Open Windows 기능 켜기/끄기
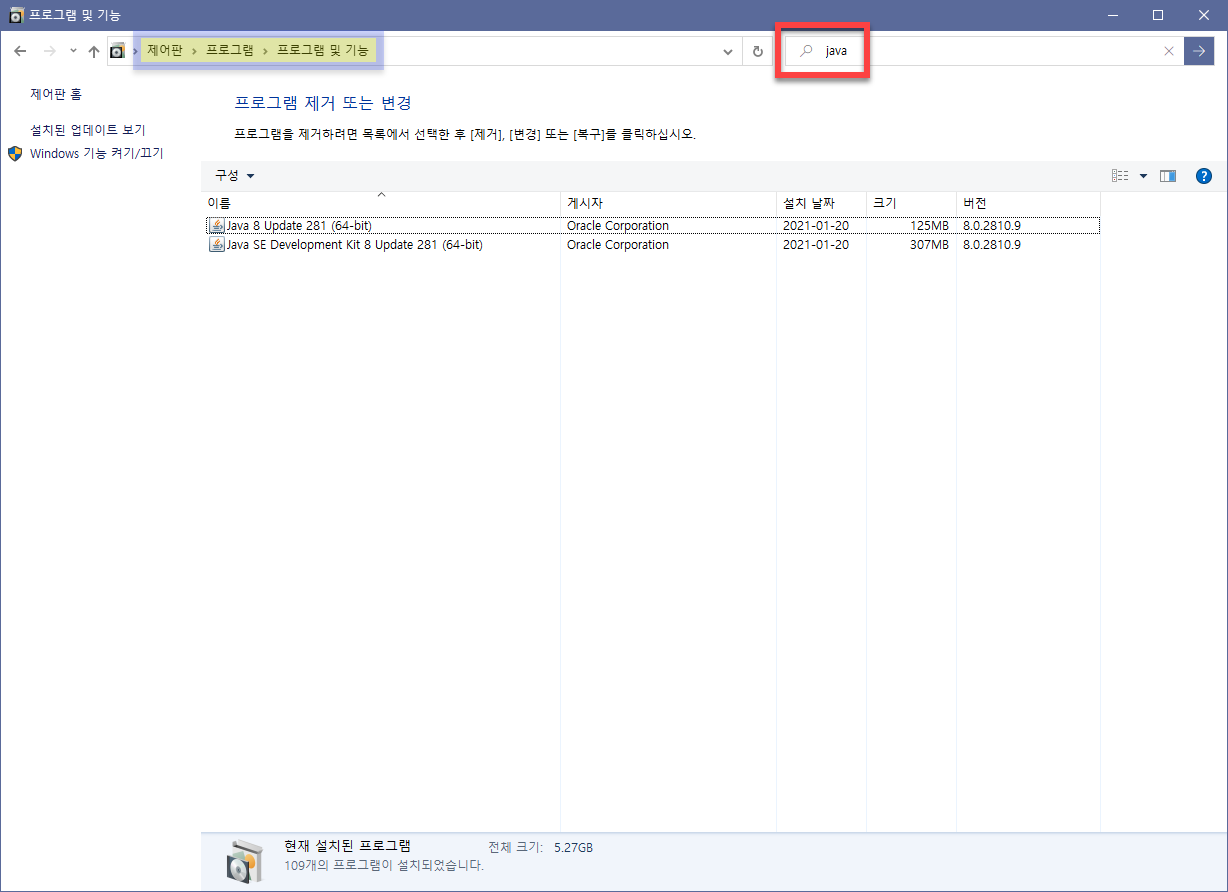 (97, 153)
